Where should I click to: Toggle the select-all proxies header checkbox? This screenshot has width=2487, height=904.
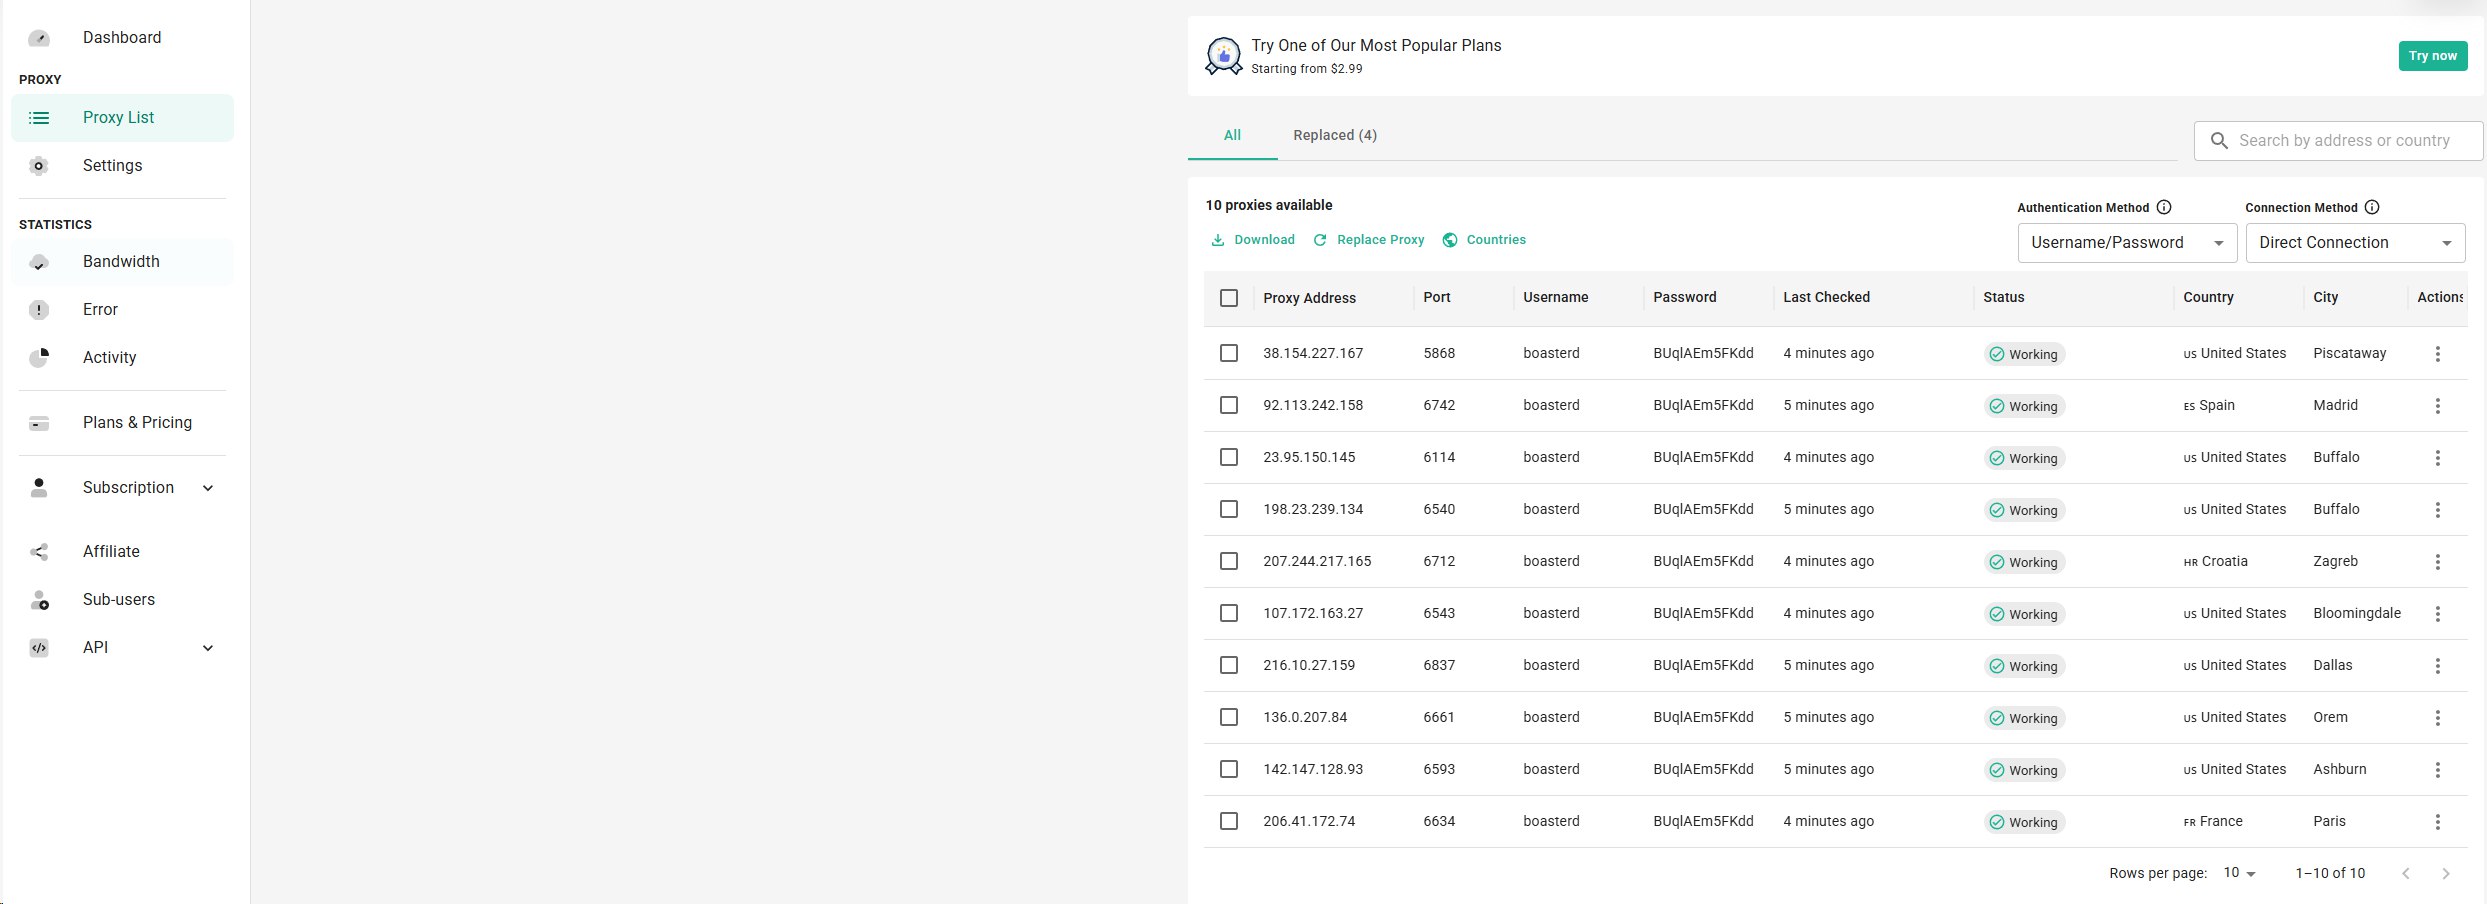click(1229, 298)
